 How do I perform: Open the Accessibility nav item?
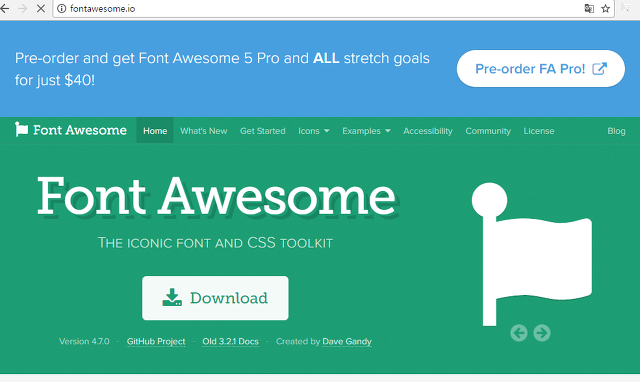pyautogui.click(x=428, y=131)
